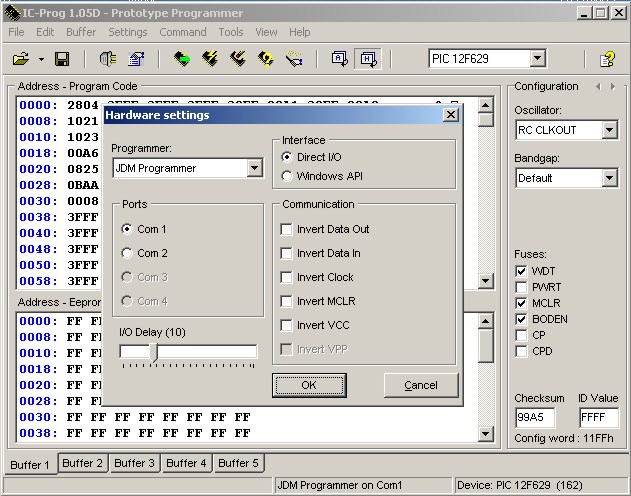Click the Erase All chip icon
The width and height of the screenshot is (631, 496).
238,60
